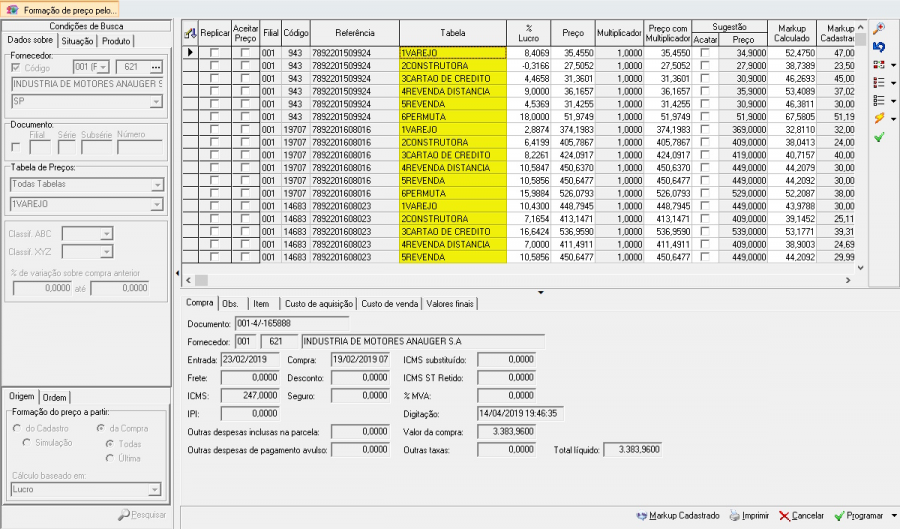900x529 pixels.
Task: Click the blue undo arrow icon
Action: pyautogui.click(x=878, y=46)
